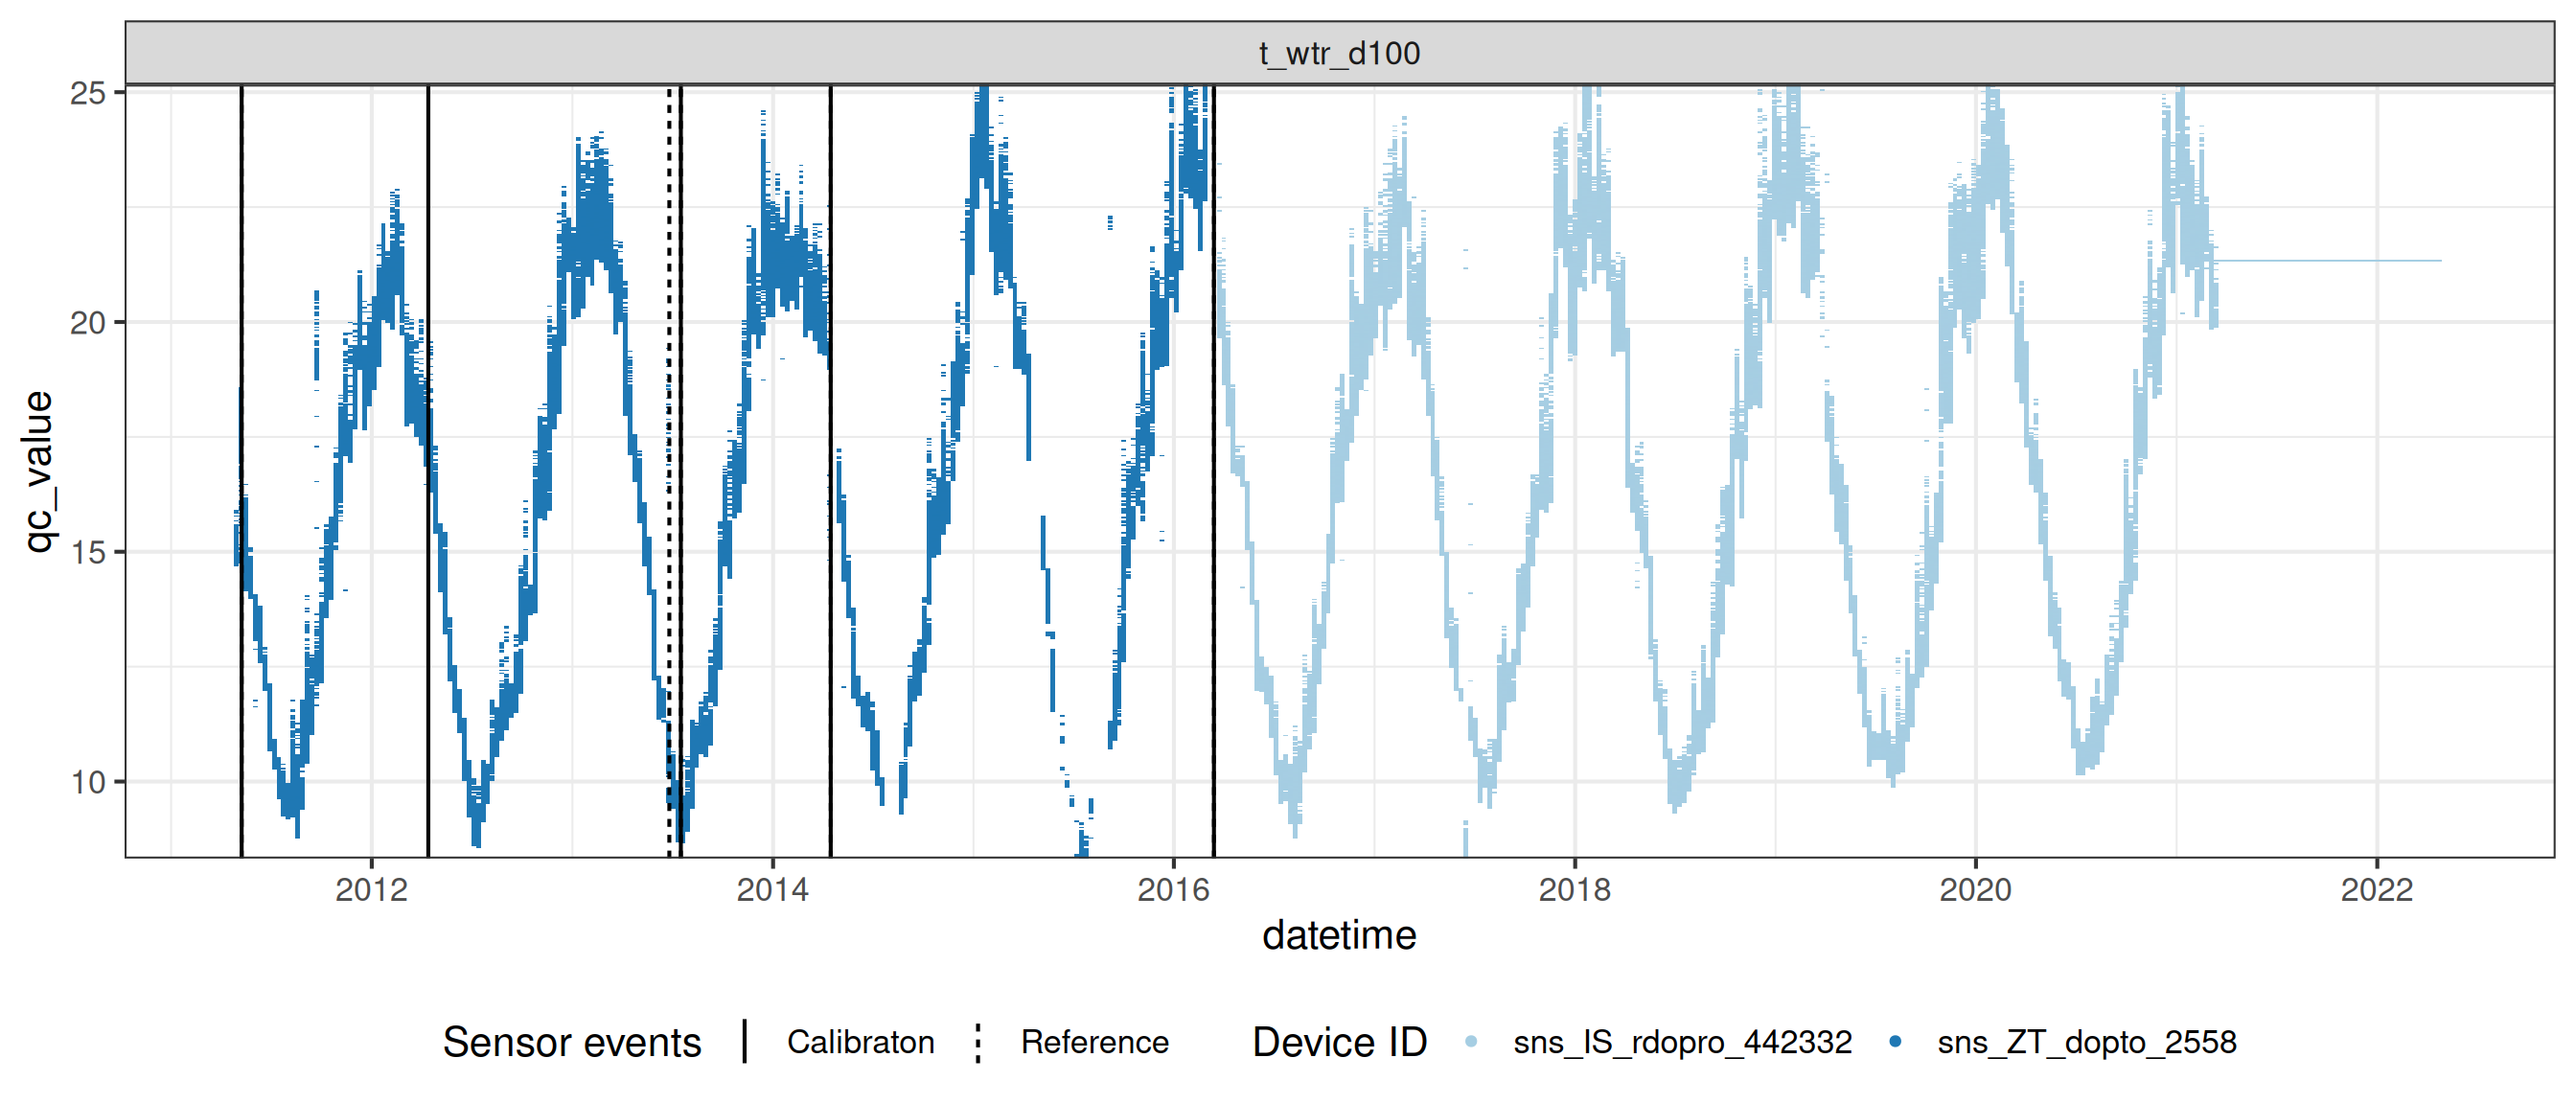The width and height of the screenshot is (2576, 1104).
Task: Click the Sensor events legend title
Action: (572, 1042)
